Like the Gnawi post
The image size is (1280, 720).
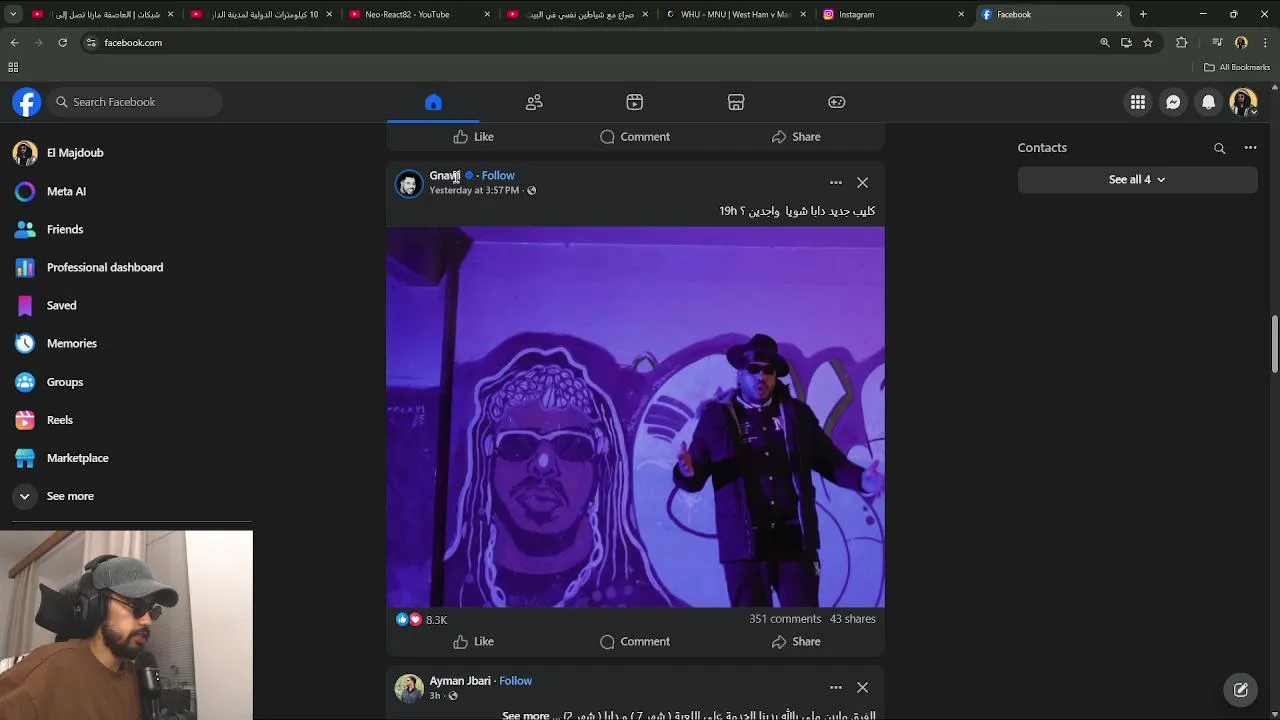click(x=474, y=642)
